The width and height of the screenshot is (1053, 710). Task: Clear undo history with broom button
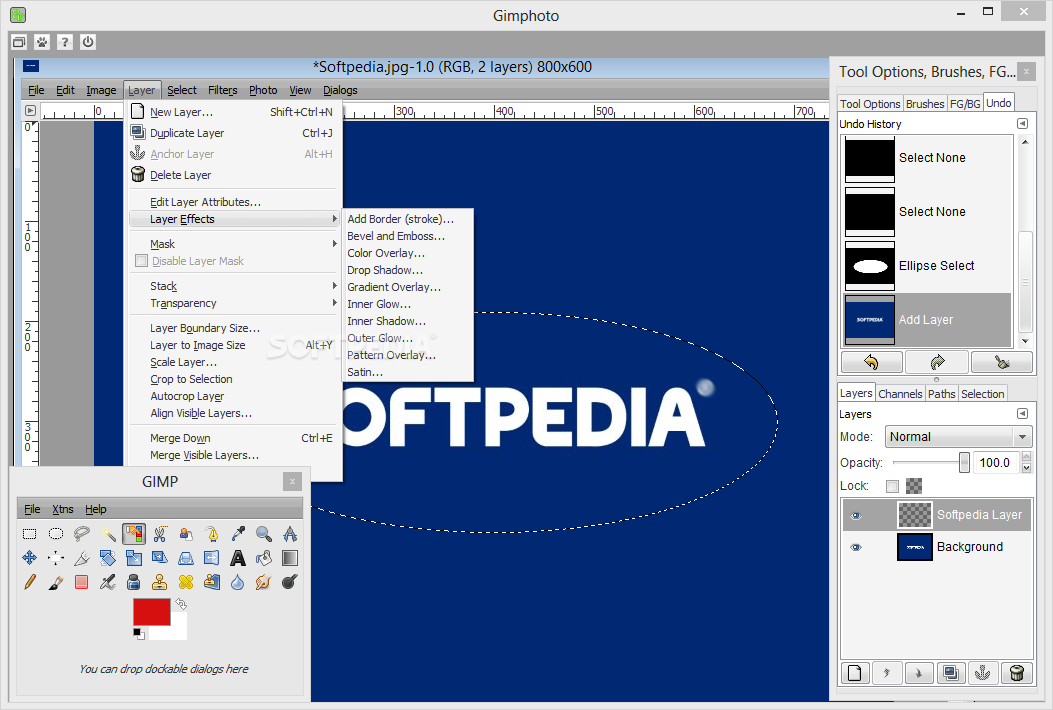pyautogui.click(x=1002, y=363)
